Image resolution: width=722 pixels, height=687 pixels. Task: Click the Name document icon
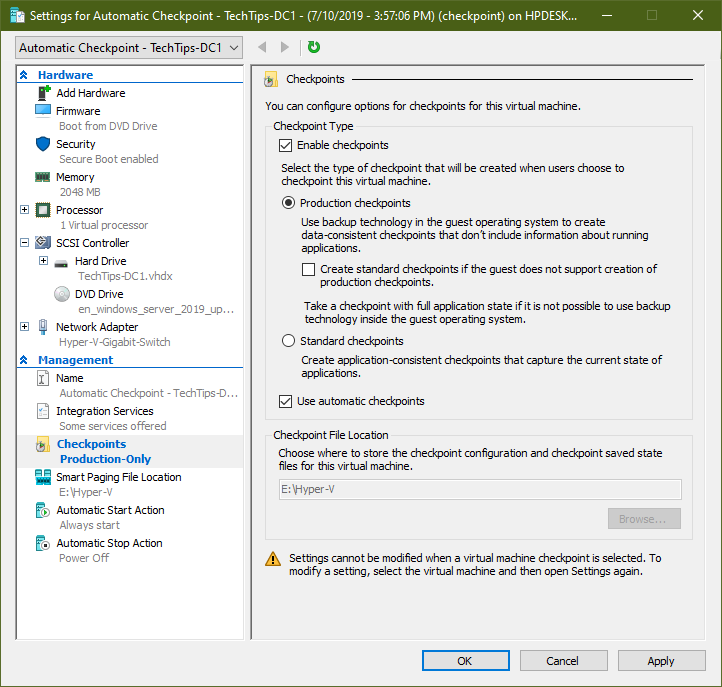pos(43,378)
